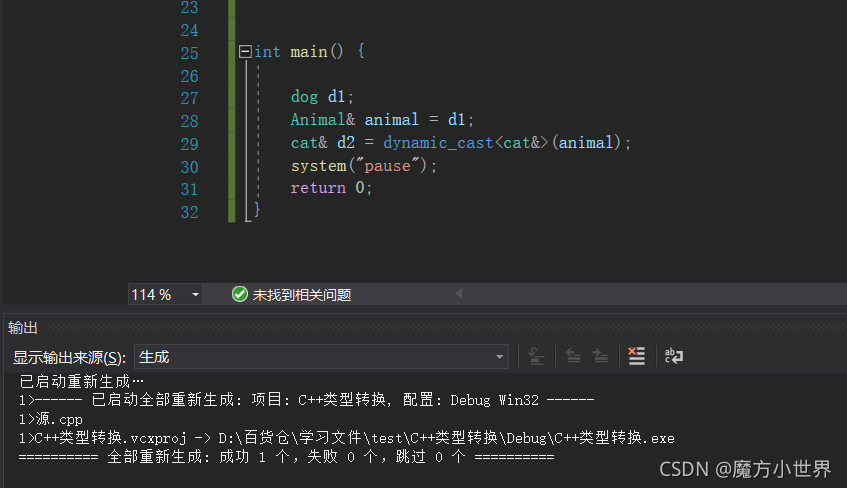Click the vcxproj exe path output line
This screenshot has width=847, height=488.
346,438
